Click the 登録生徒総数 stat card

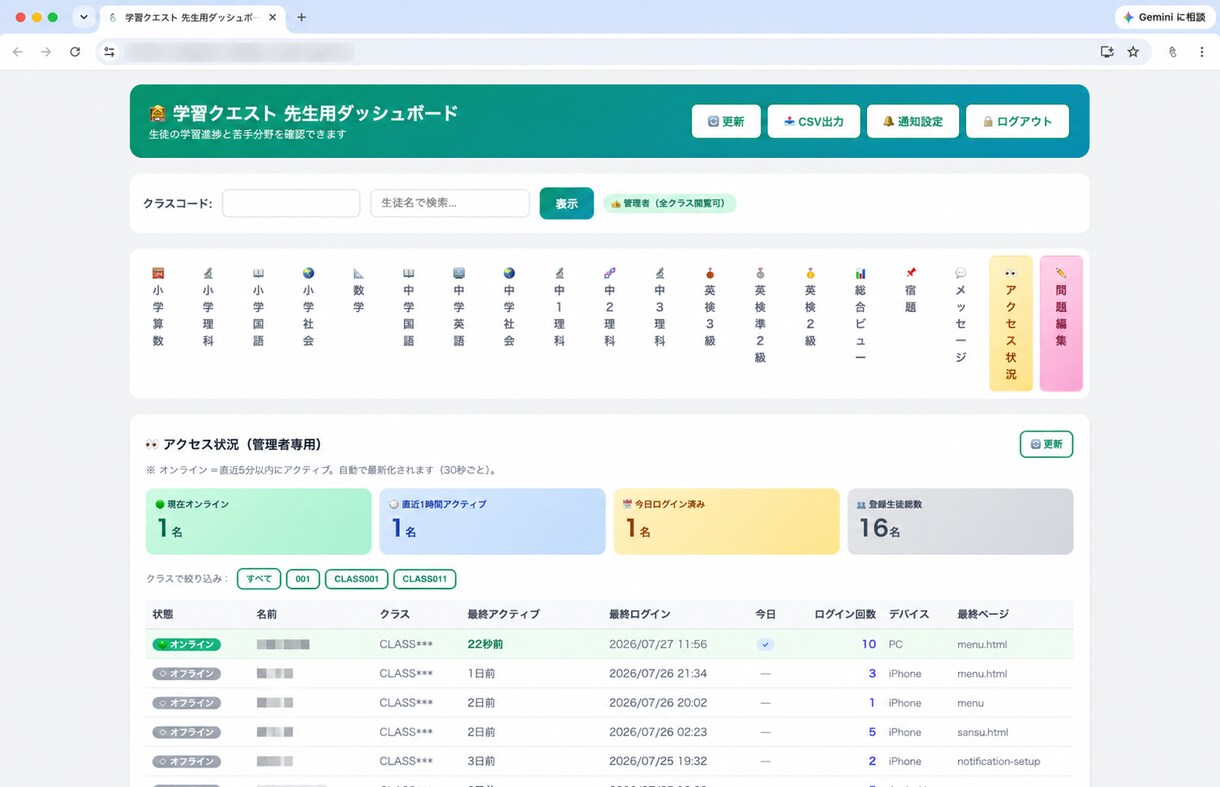click(960, 521)
